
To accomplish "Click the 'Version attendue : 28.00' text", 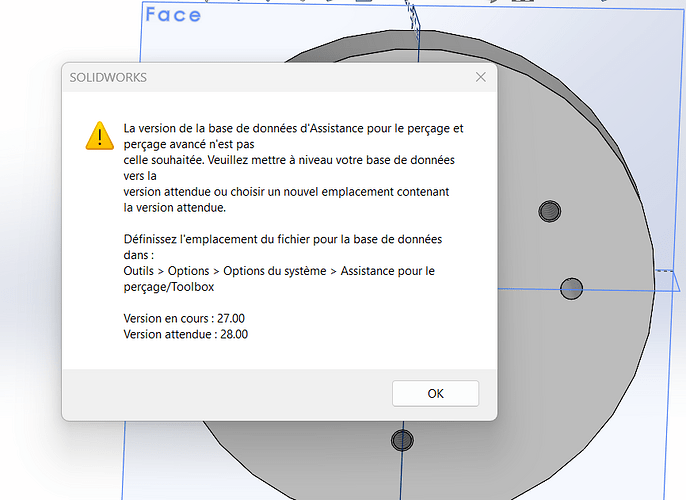I will point(186,334).
